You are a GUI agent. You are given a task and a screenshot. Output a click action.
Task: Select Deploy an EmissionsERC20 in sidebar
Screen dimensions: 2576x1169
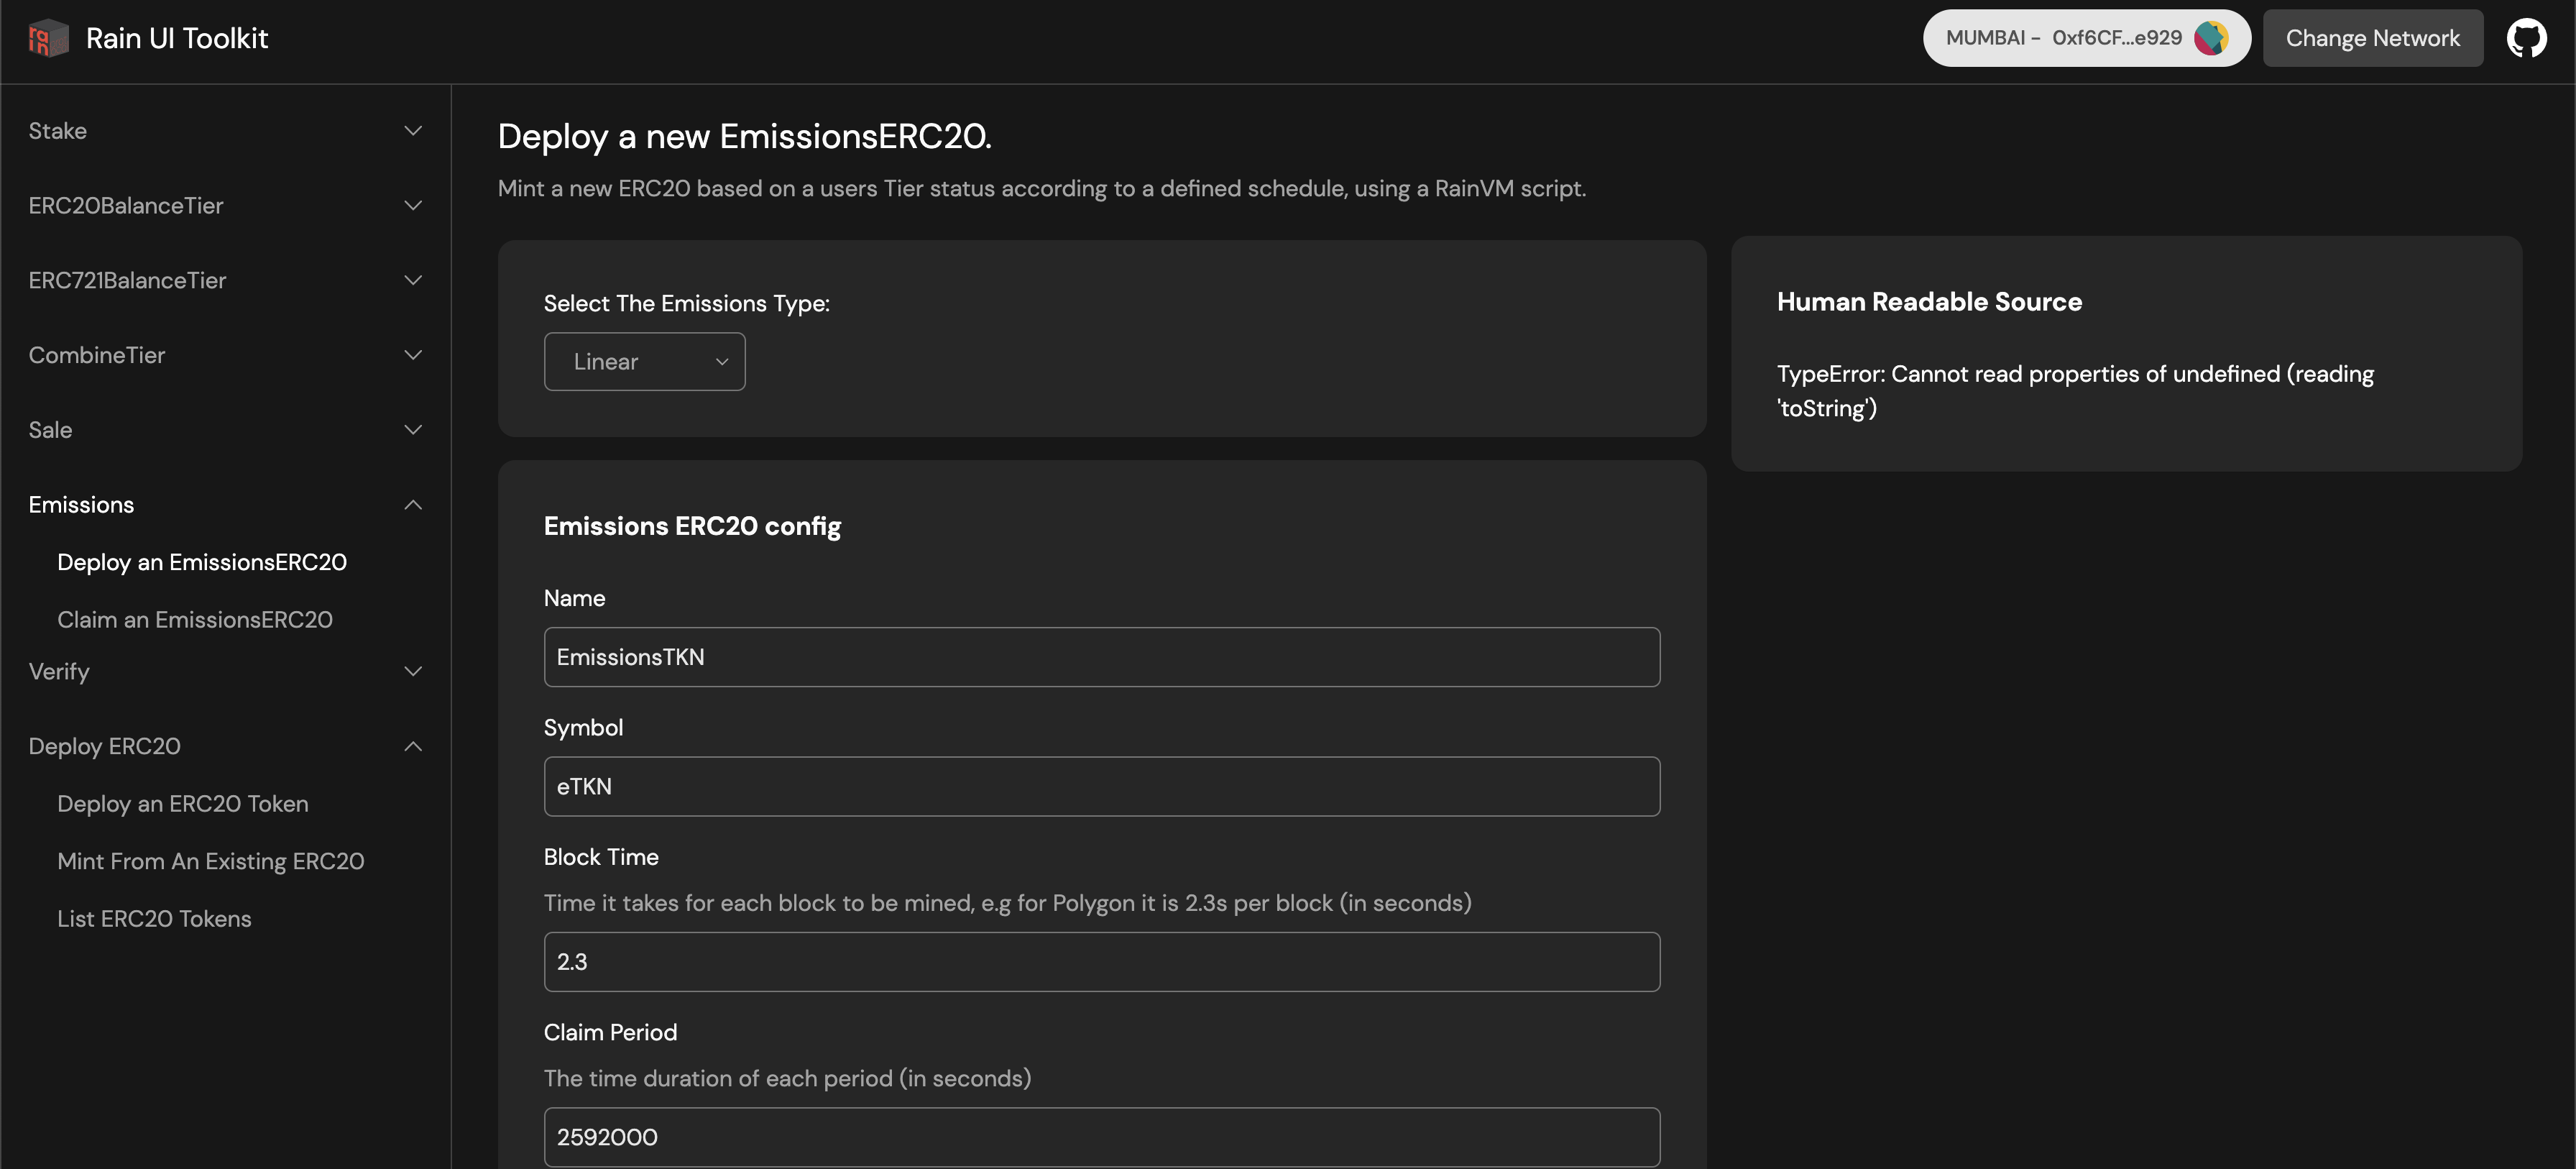[201, 562]
